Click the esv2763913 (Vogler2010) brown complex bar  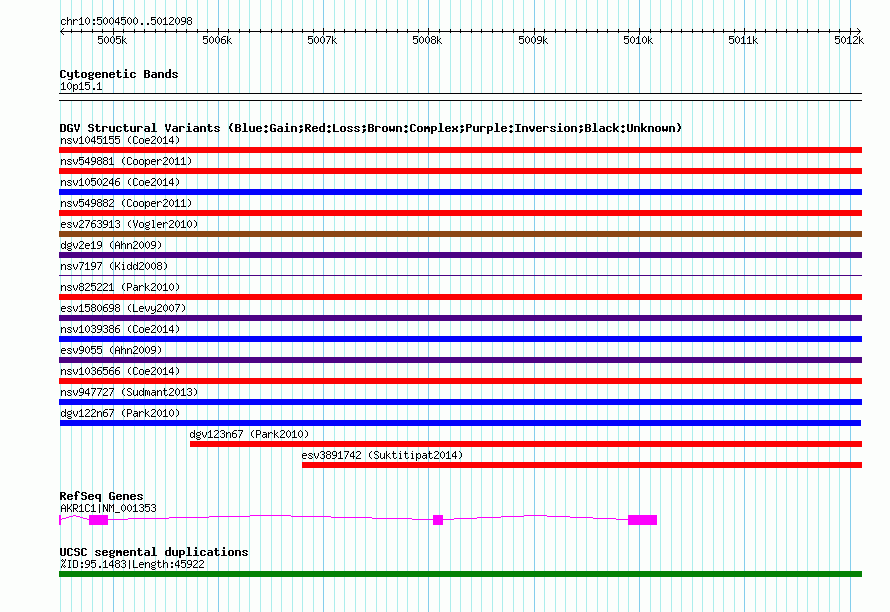coord(460,234)
